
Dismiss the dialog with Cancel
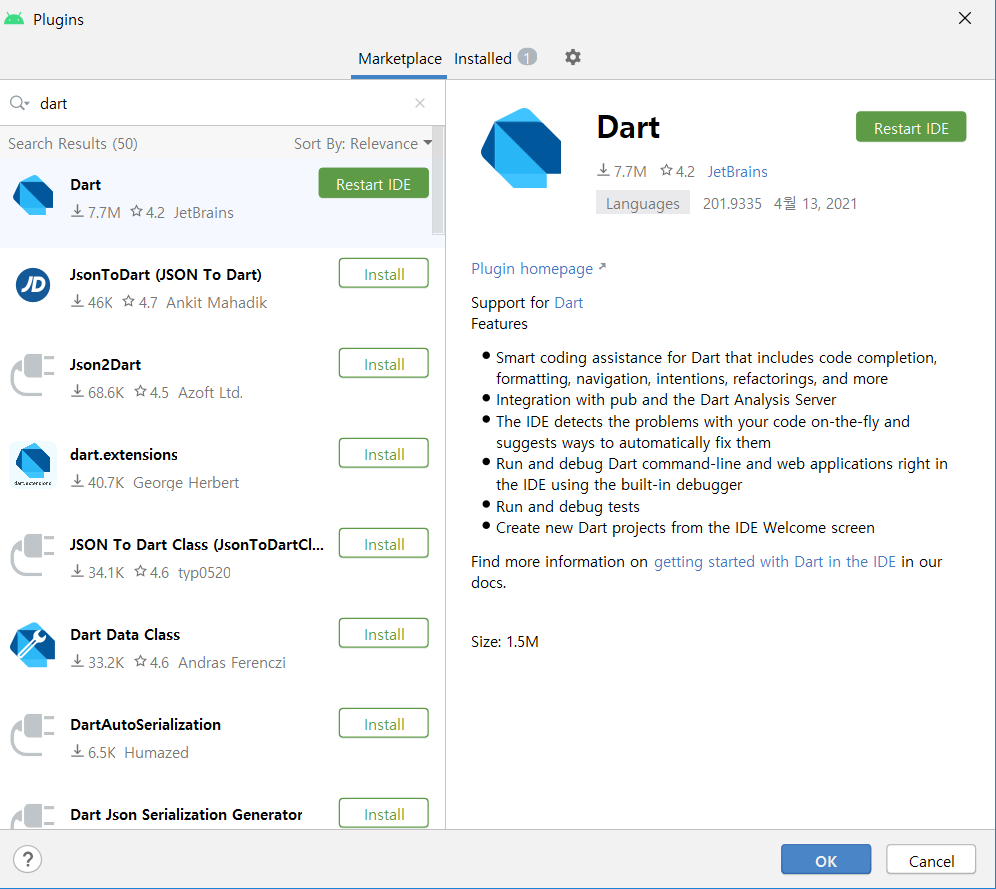pos(931,860)
